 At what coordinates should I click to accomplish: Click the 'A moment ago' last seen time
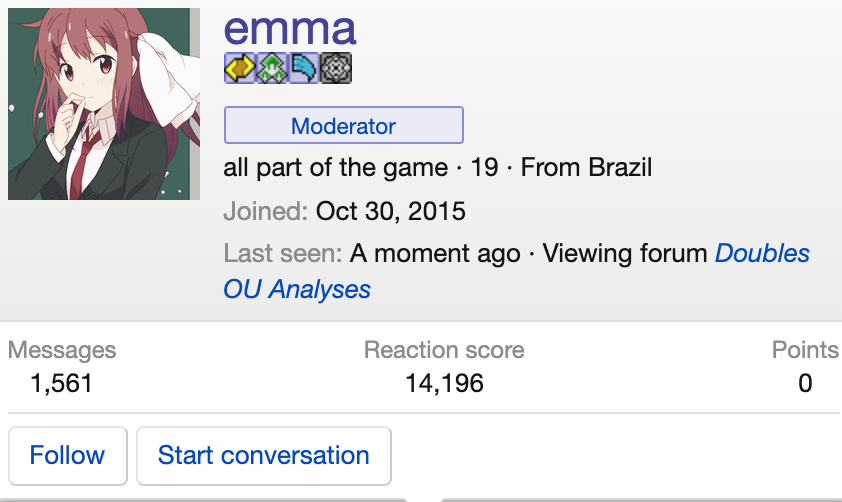pyautogui.click(x=435, y=254)
